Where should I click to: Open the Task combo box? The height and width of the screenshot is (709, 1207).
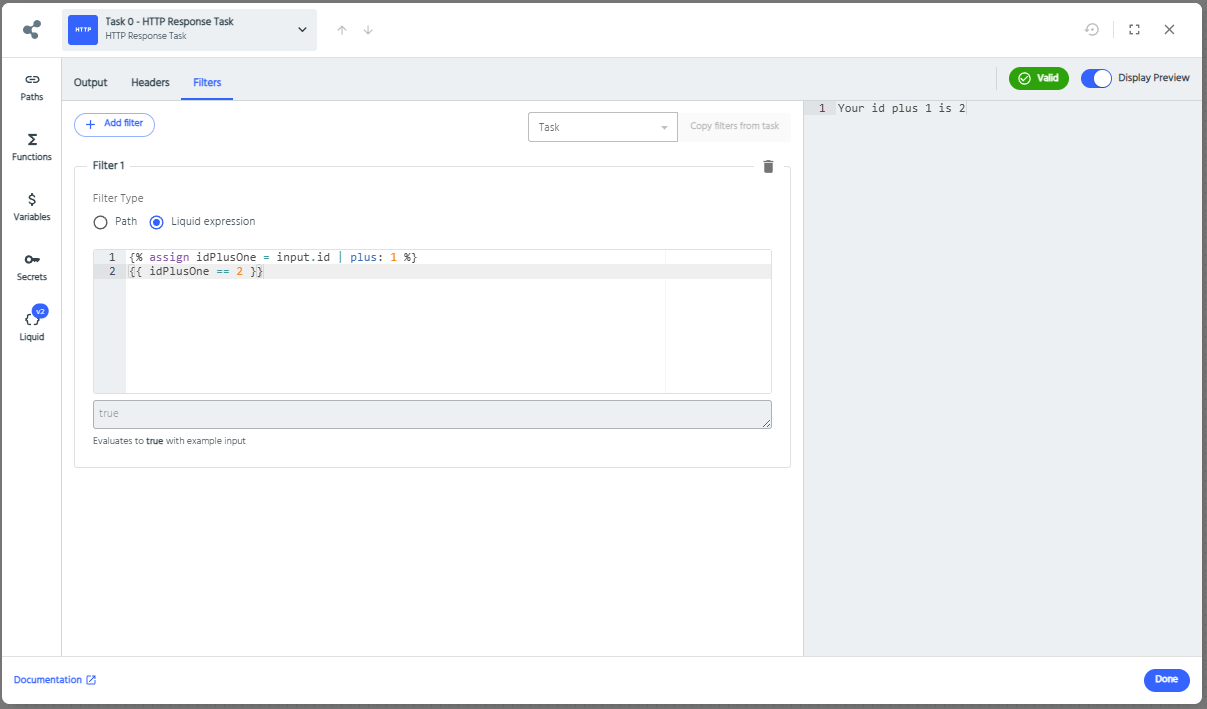(603, 127)
